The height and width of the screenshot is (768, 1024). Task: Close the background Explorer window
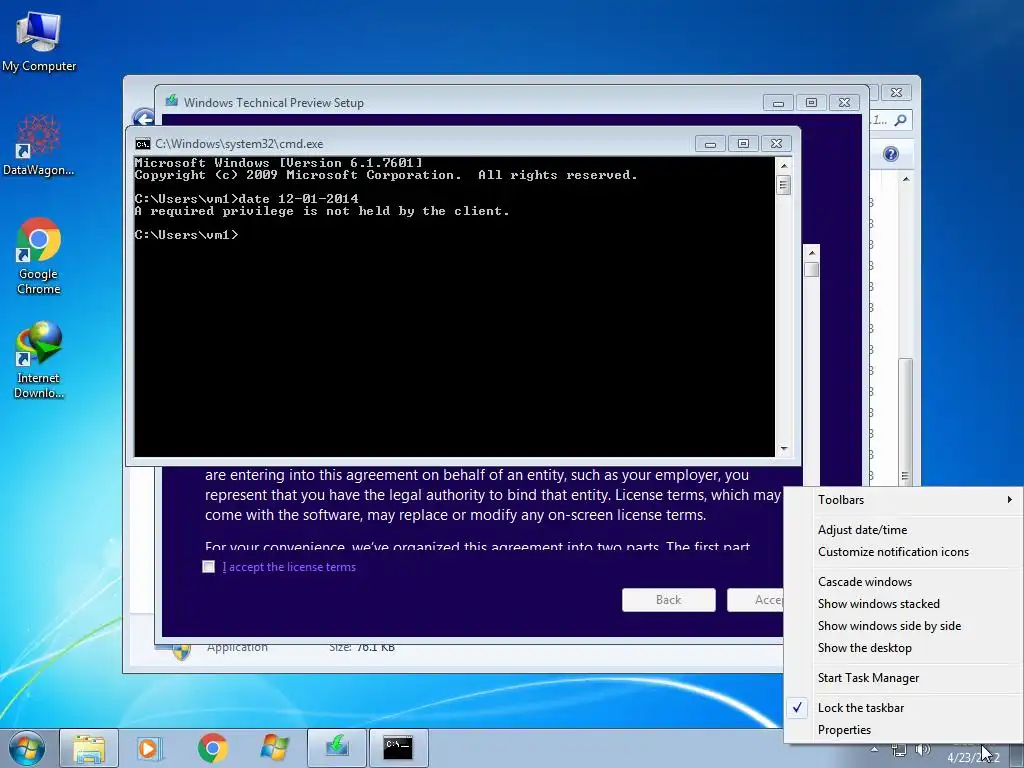(897, 93)
